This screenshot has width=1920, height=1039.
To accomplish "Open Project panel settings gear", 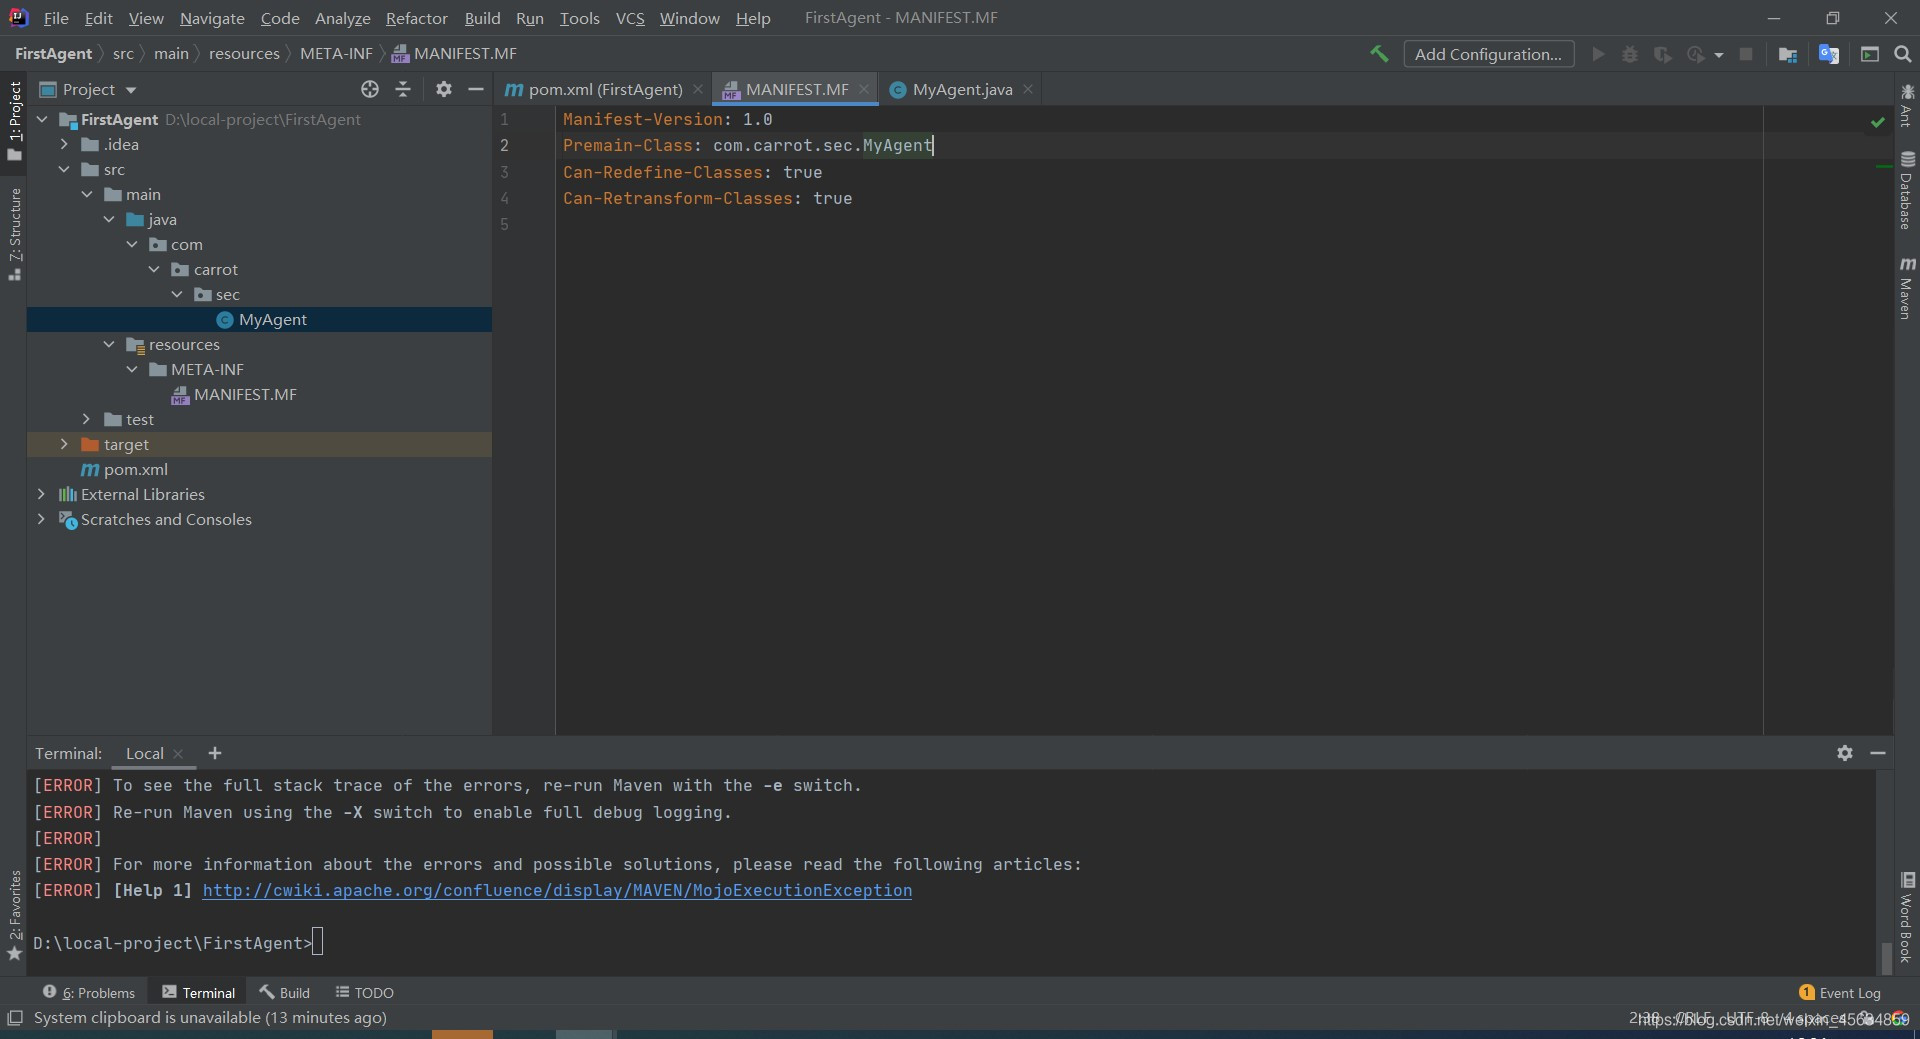I will [x=444, y=89].
